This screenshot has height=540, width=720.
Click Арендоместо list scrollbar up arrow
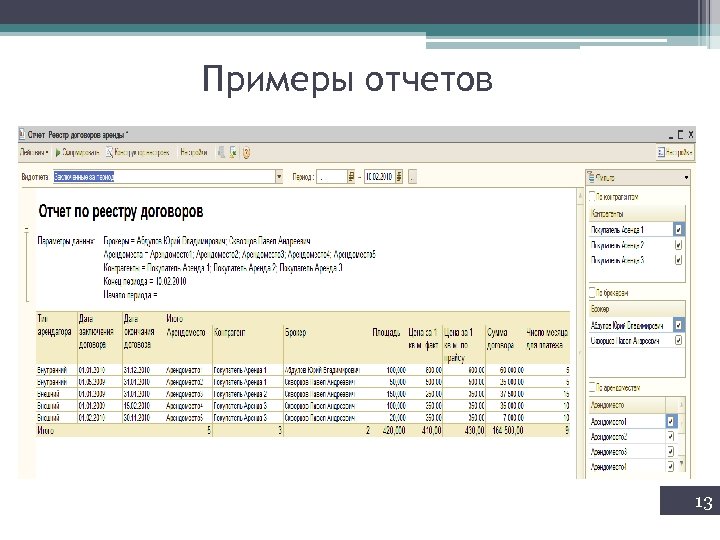pyautogui.click(x=681, y=405)
